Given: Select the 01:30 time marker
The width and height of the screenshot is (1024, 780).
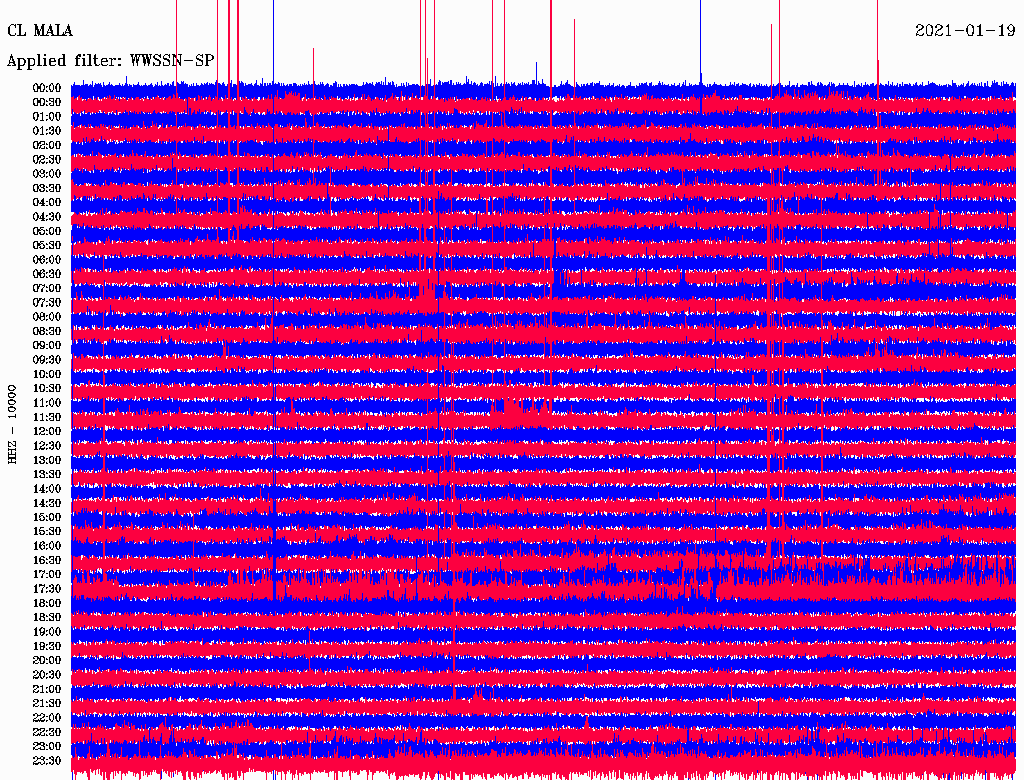Looking at the screenshot, I should (x=47, y=131).
